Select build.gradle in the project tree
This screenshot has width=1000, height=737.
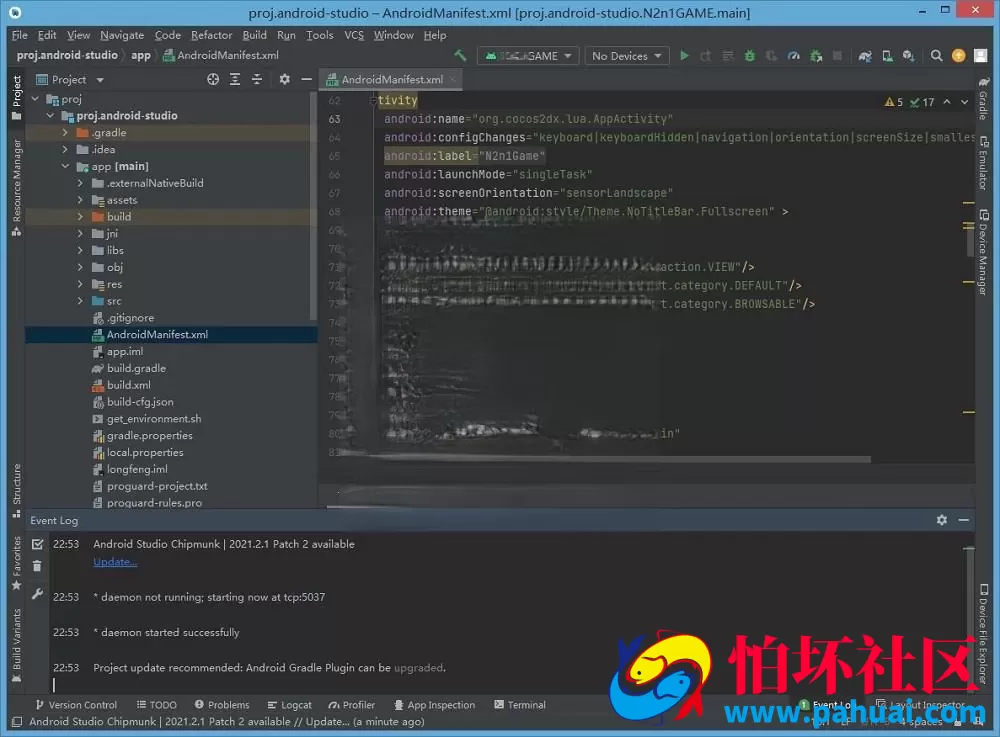(x=136, y=368)
